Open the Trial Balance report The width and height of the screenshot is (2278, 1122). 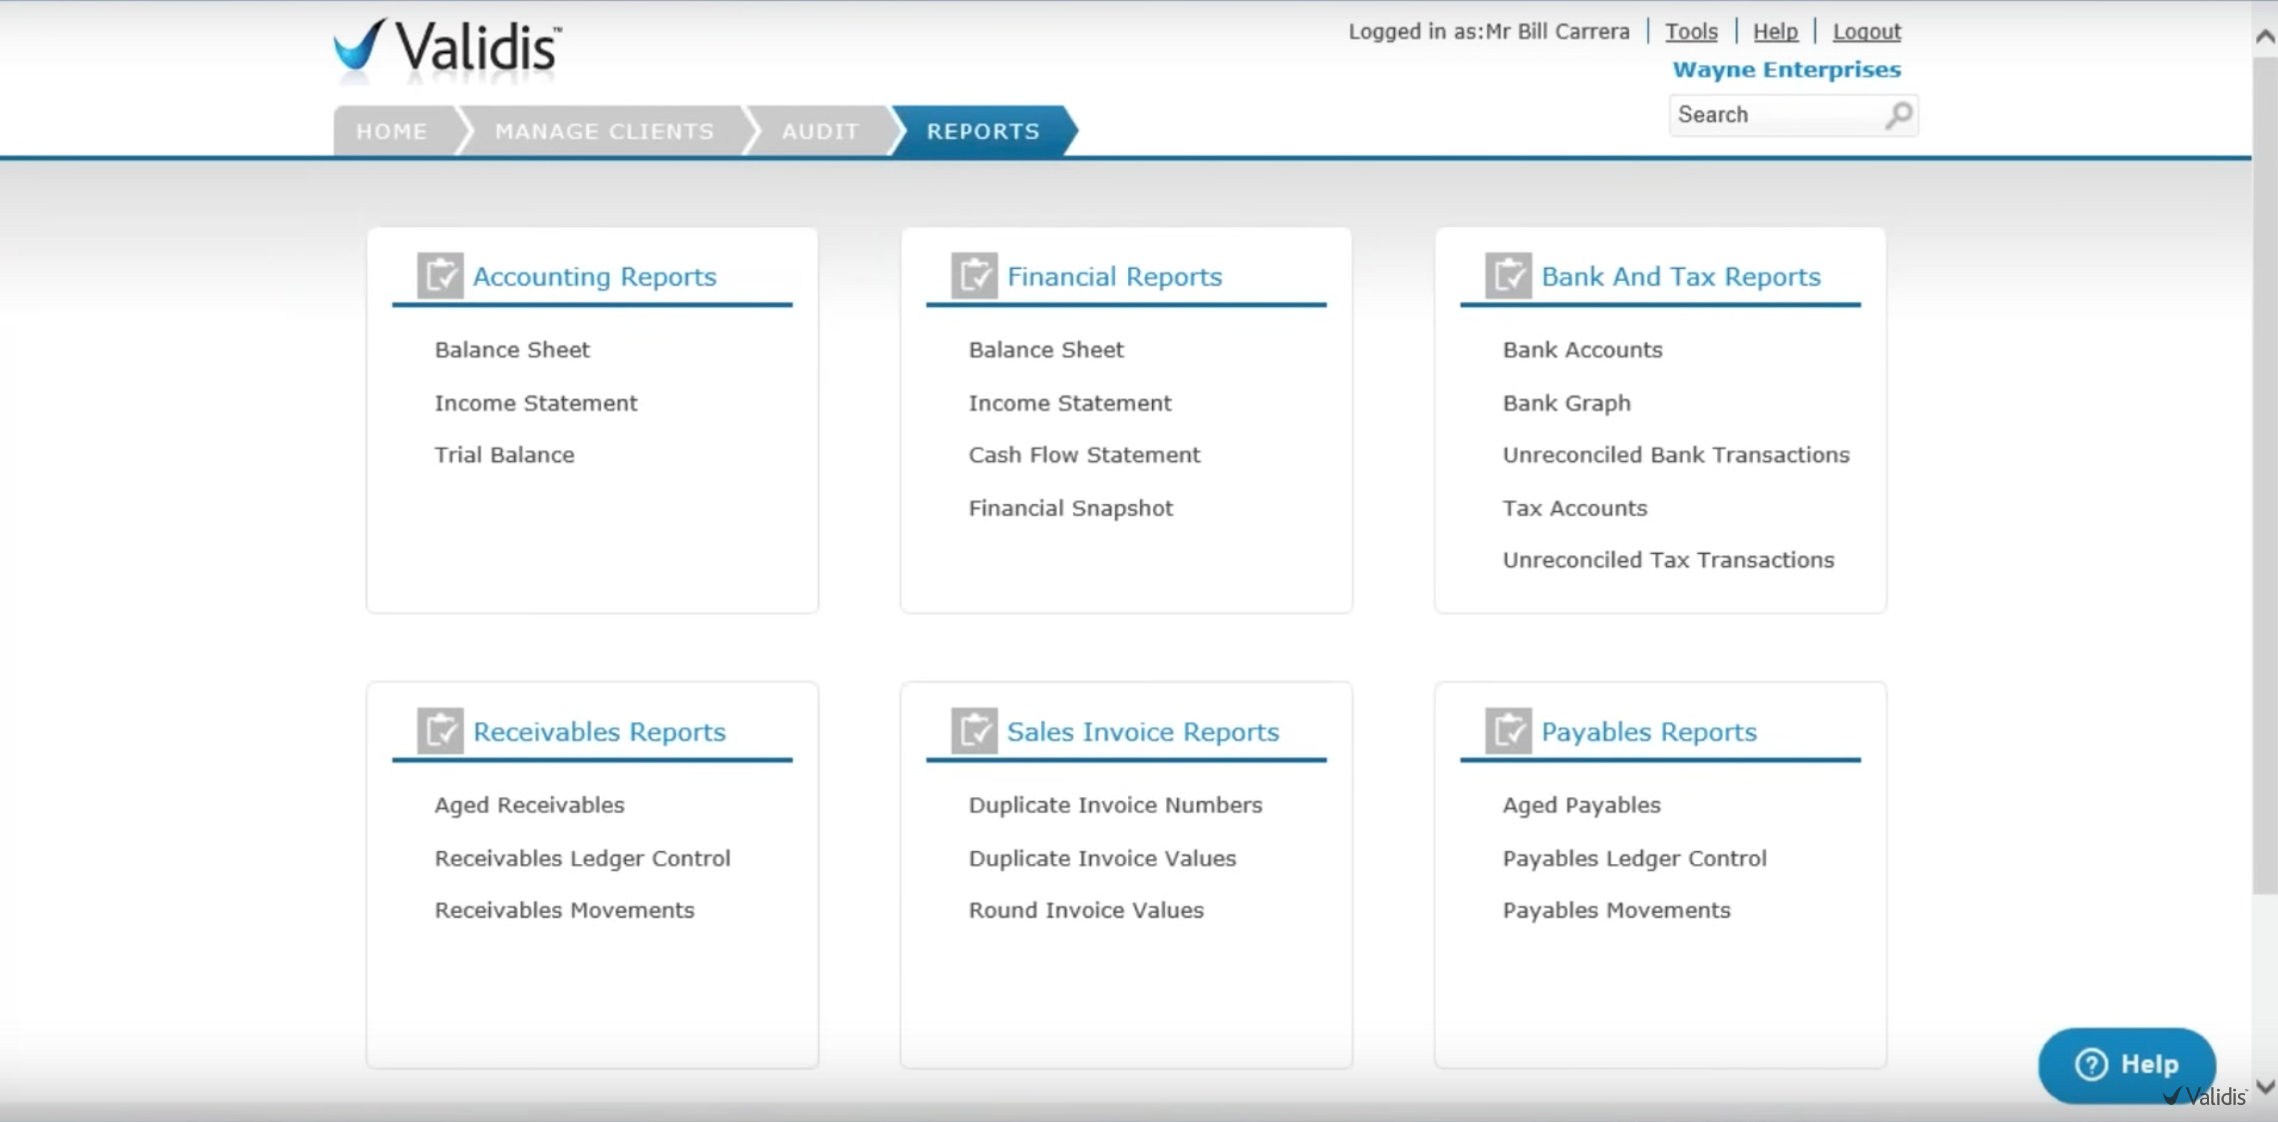[504, 454]
